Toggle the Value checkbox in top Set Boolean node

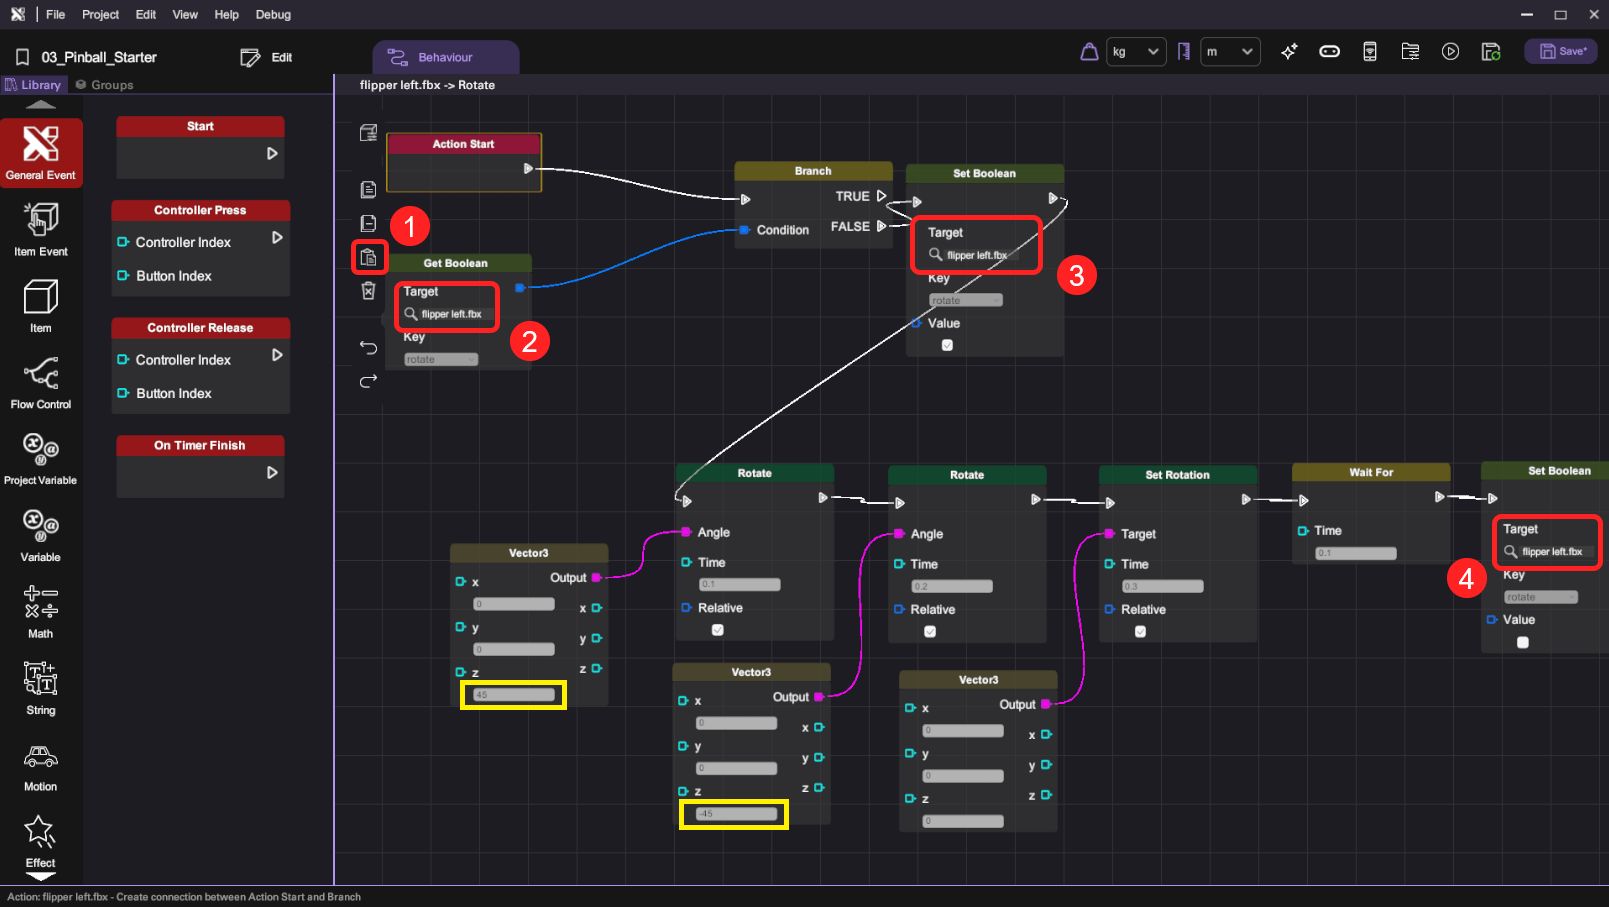[x=947, y=345]
